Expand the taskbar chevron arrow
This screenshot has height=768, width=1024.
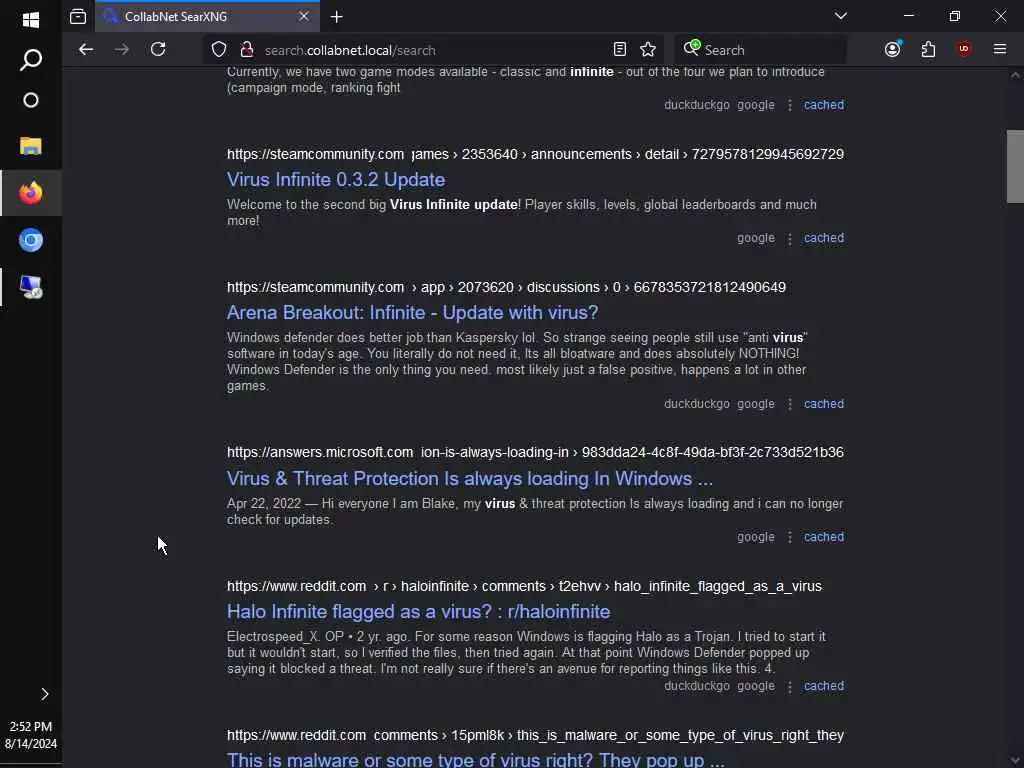pyautogui.click(x=44, y=694)
